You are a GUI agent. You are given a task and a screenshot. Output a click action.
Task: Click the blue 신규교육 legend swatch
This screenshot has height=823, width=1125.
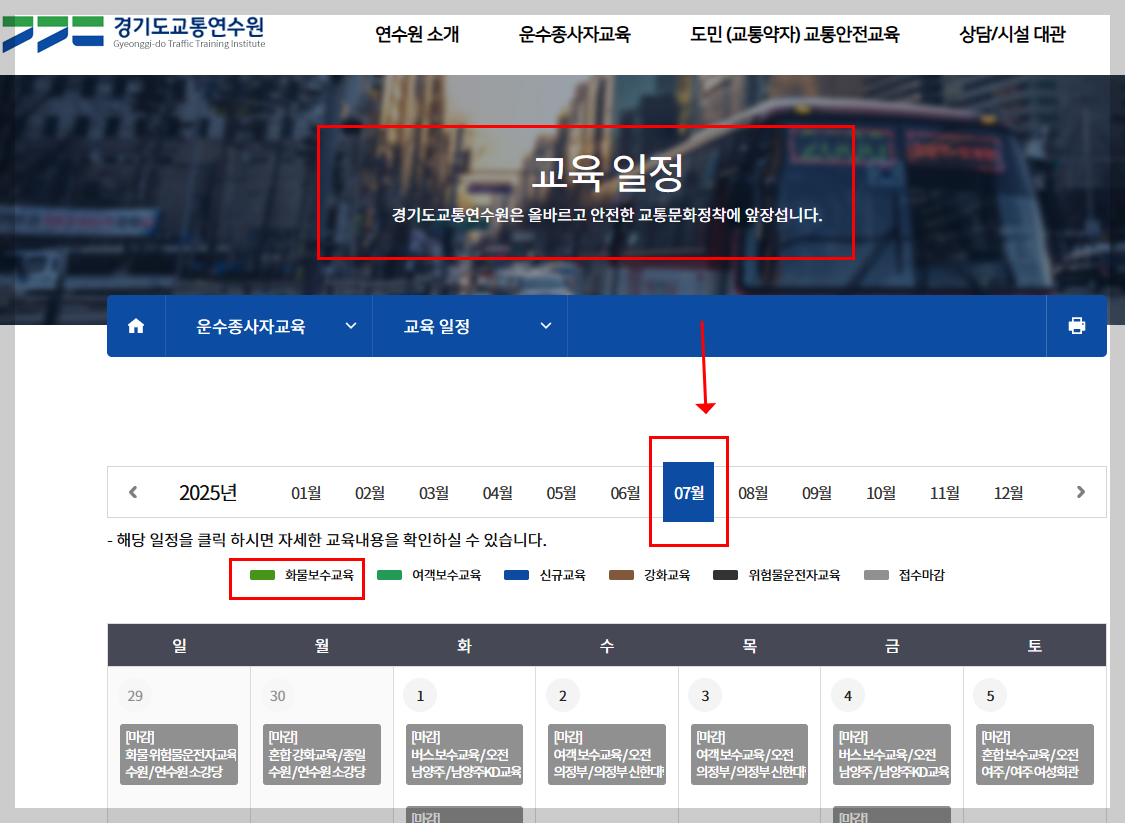point(517,575)
